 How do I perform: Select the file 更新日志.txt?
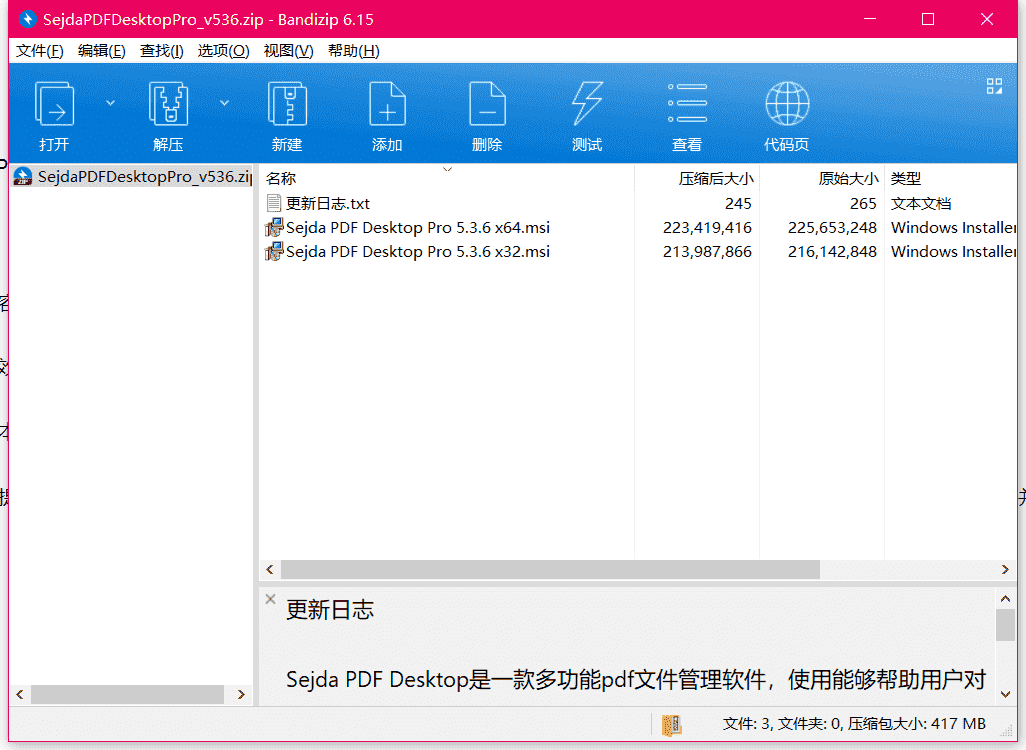point(328,204)
